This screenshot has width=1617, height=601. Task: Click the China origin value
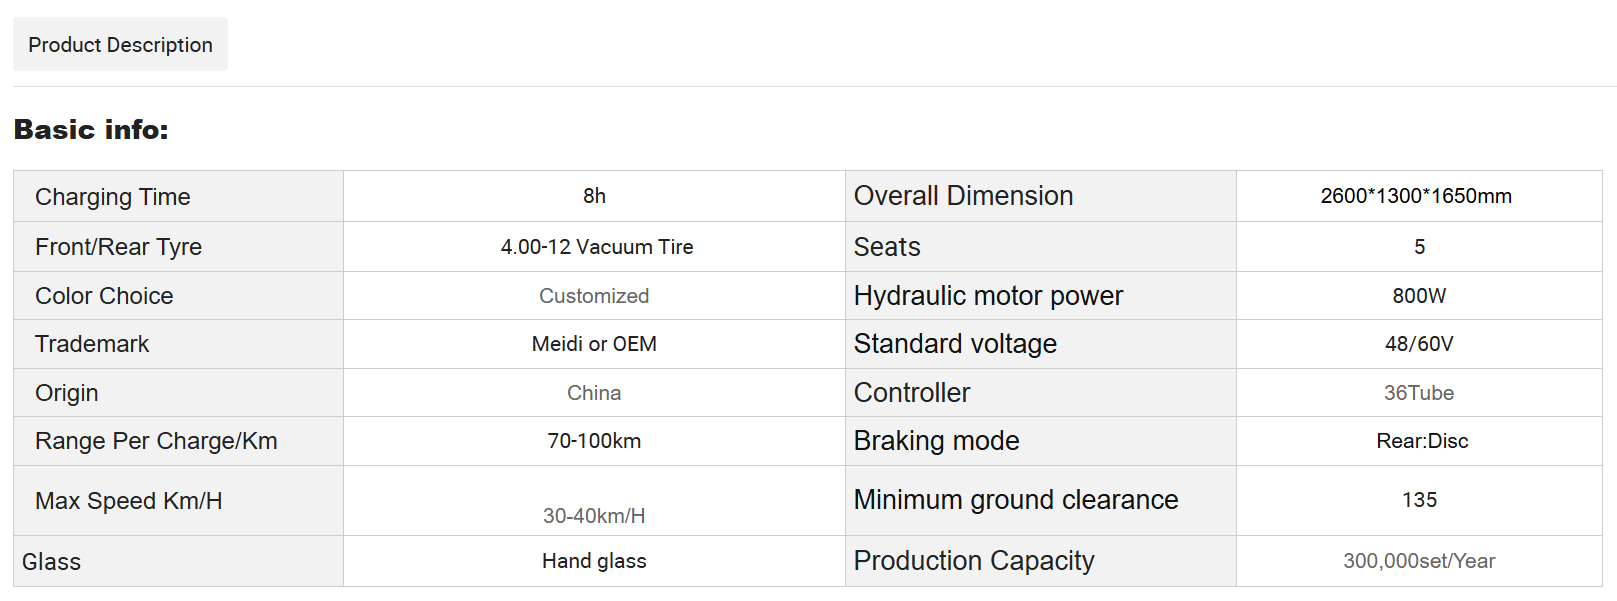(594, 393)
